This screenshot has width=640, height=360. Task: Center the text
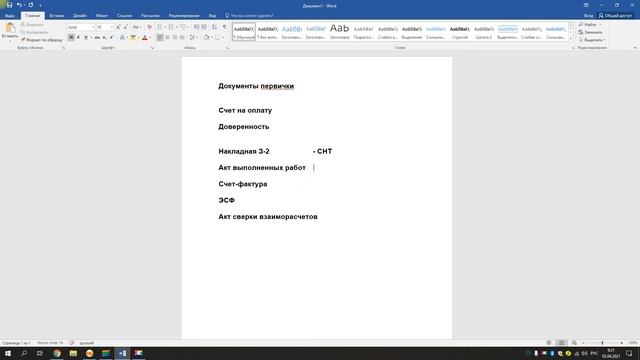167,37
